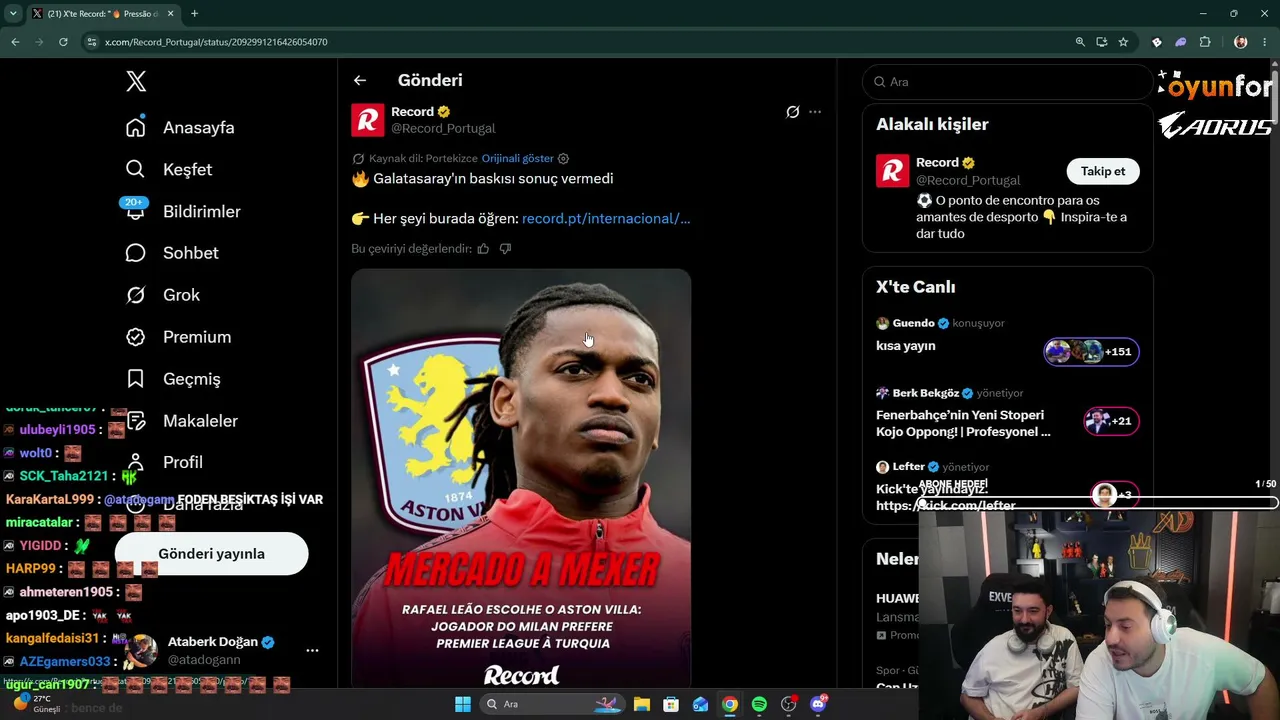Click Orijinali göster link
The height and width of the screenshot is (720, 1280).
[517, 158]
